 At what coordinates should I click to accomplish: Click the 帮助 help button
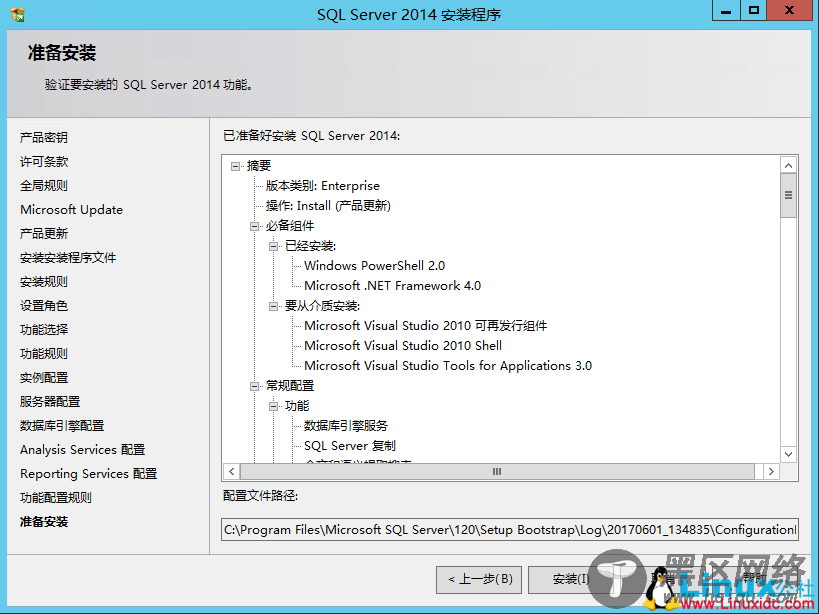755,578
